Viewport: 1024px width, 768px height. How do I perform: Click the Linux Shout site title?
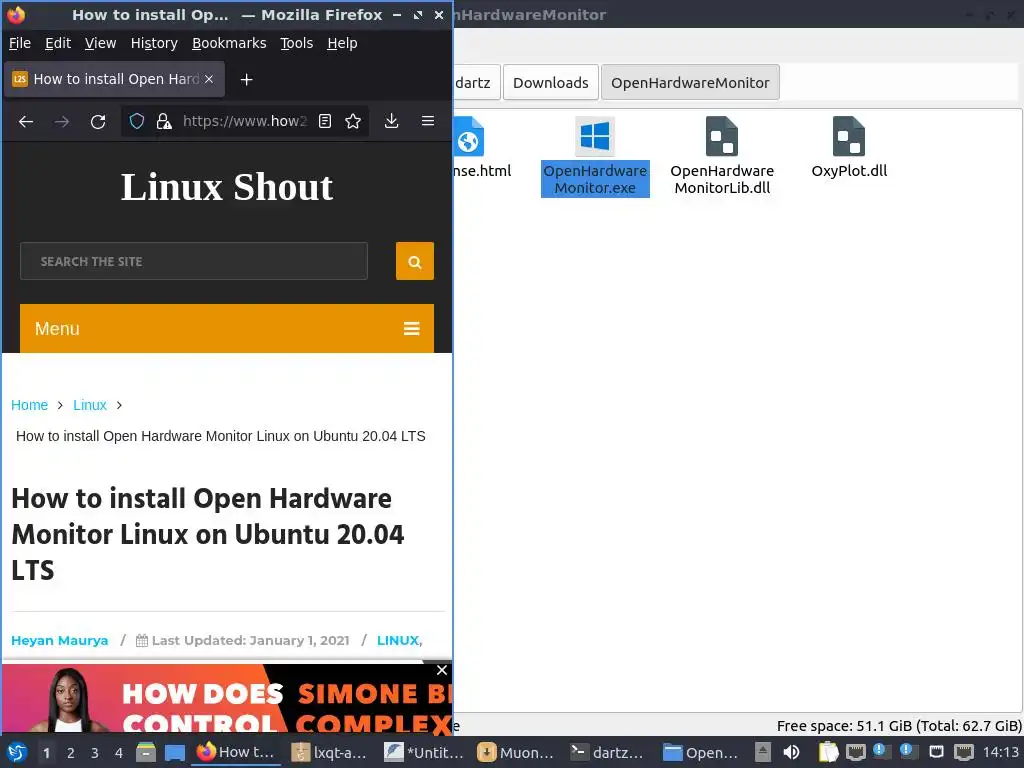click(x=227, y=187)
